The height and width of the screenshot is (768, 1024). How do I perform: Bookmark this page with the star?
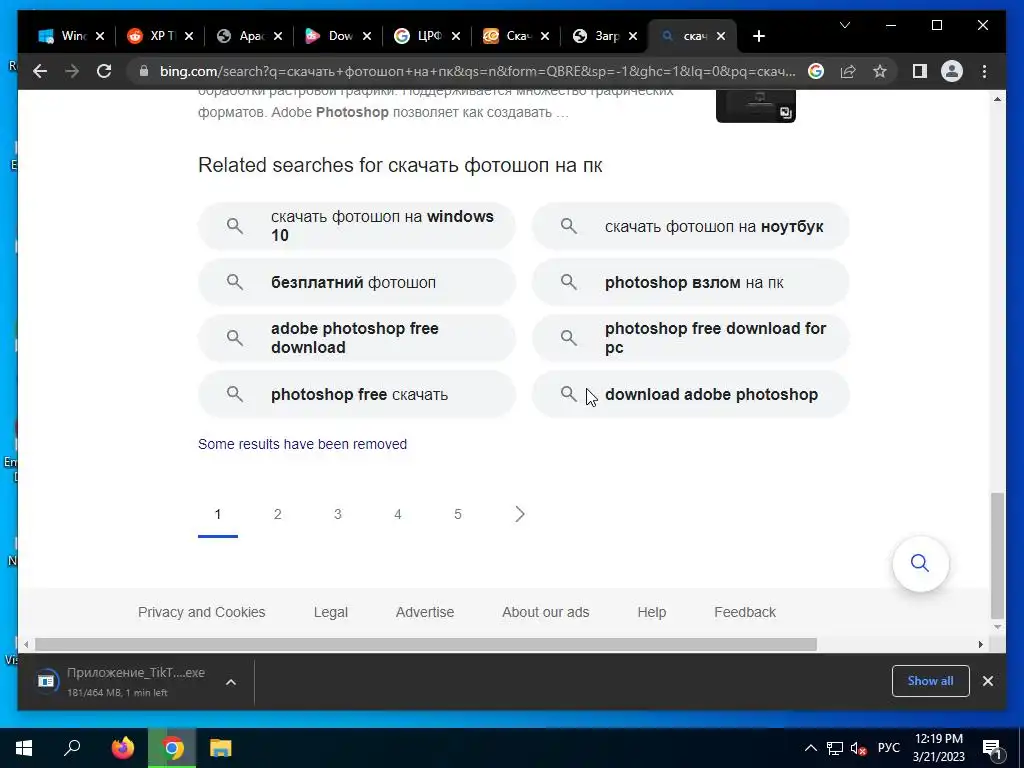pyautogui.click(x=880, y=71)
